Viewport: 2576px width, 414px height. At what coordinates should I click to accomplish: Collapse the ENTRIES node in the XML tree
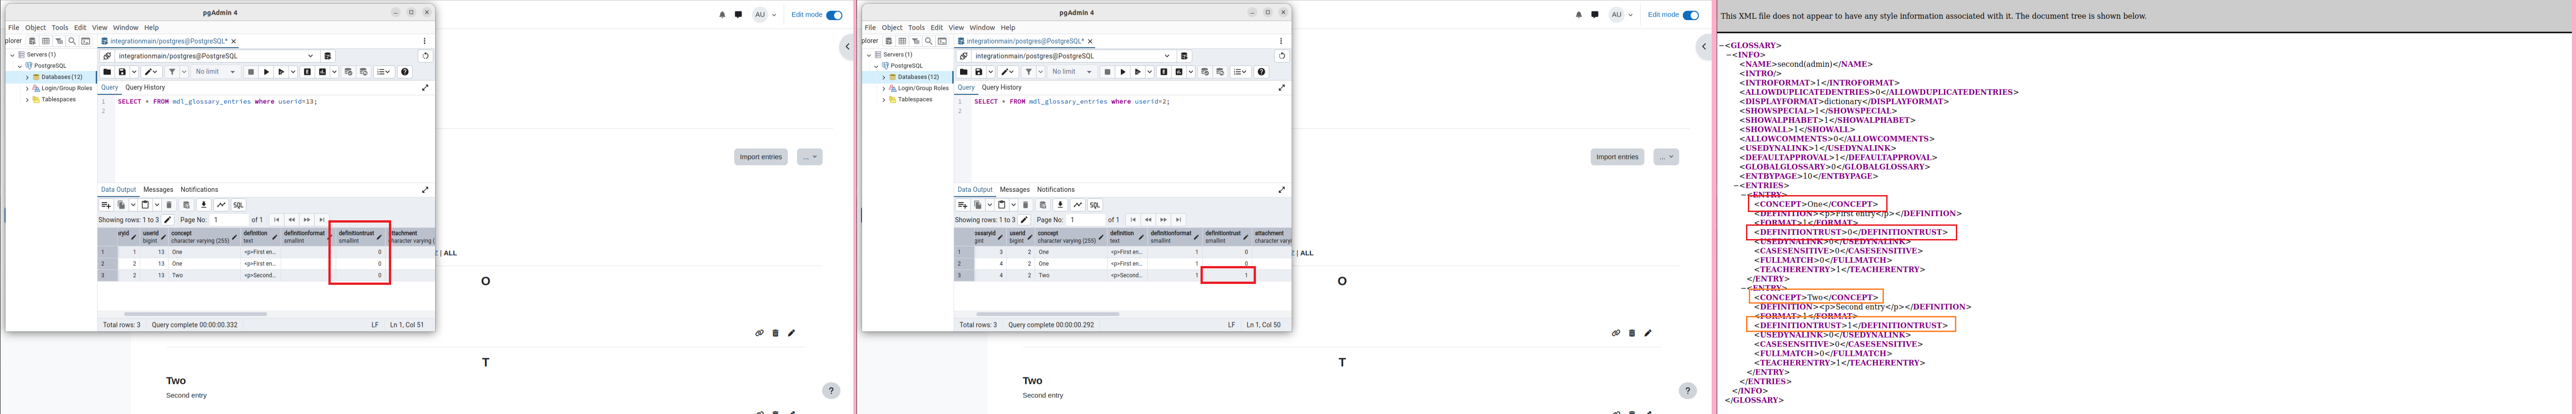(x=1737, y=185)
